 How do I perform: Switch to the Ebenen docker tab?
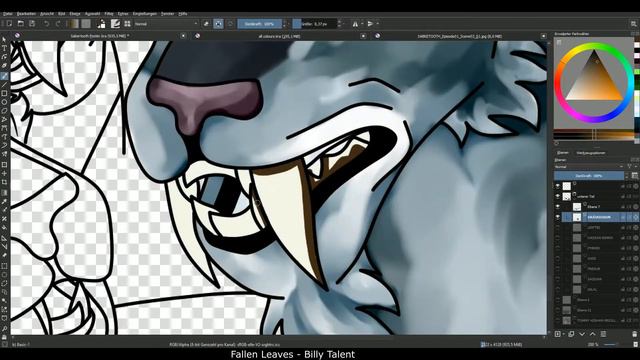(563, 153)
